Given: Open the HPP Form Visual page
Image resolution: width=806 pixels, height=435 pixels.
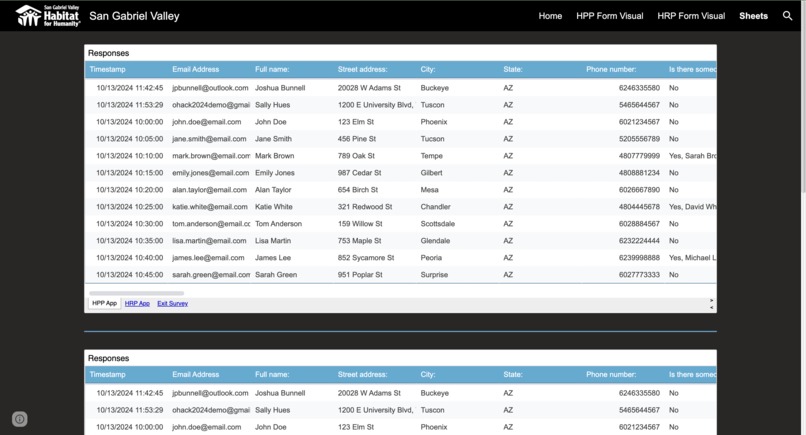Looking at the screenshot, I should click(610, 16).
